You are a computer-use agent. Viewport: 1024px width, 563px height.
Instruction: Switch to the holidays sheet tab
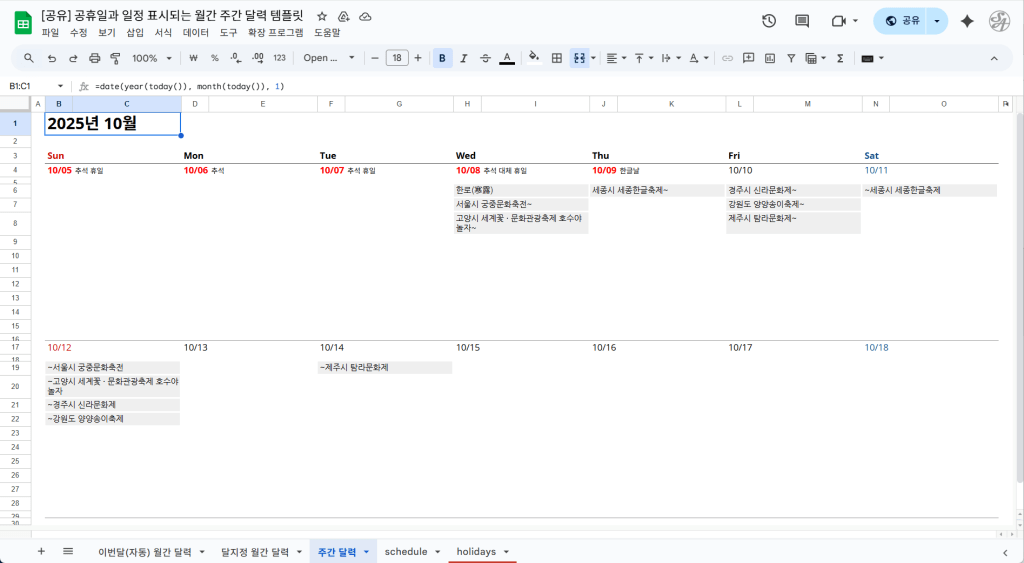click(476, 552)
